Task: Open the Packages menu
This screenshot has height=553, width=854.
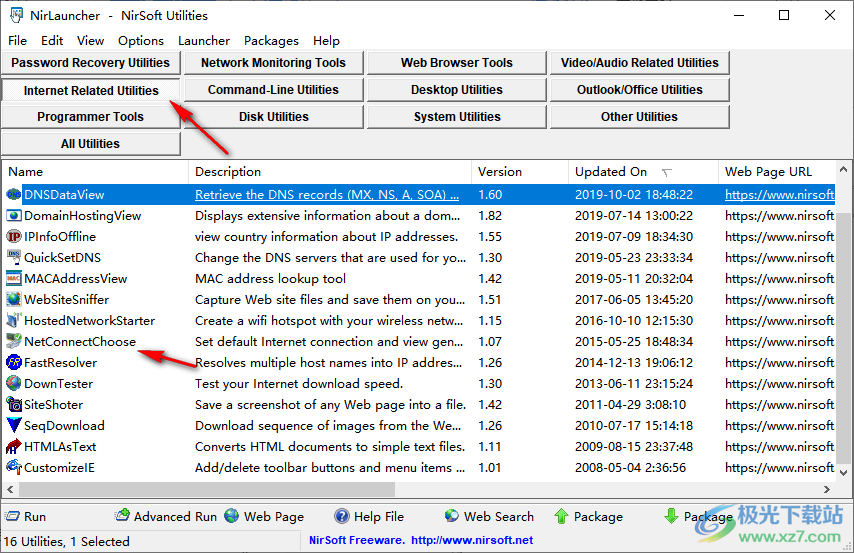Action: tap(271, 41)
